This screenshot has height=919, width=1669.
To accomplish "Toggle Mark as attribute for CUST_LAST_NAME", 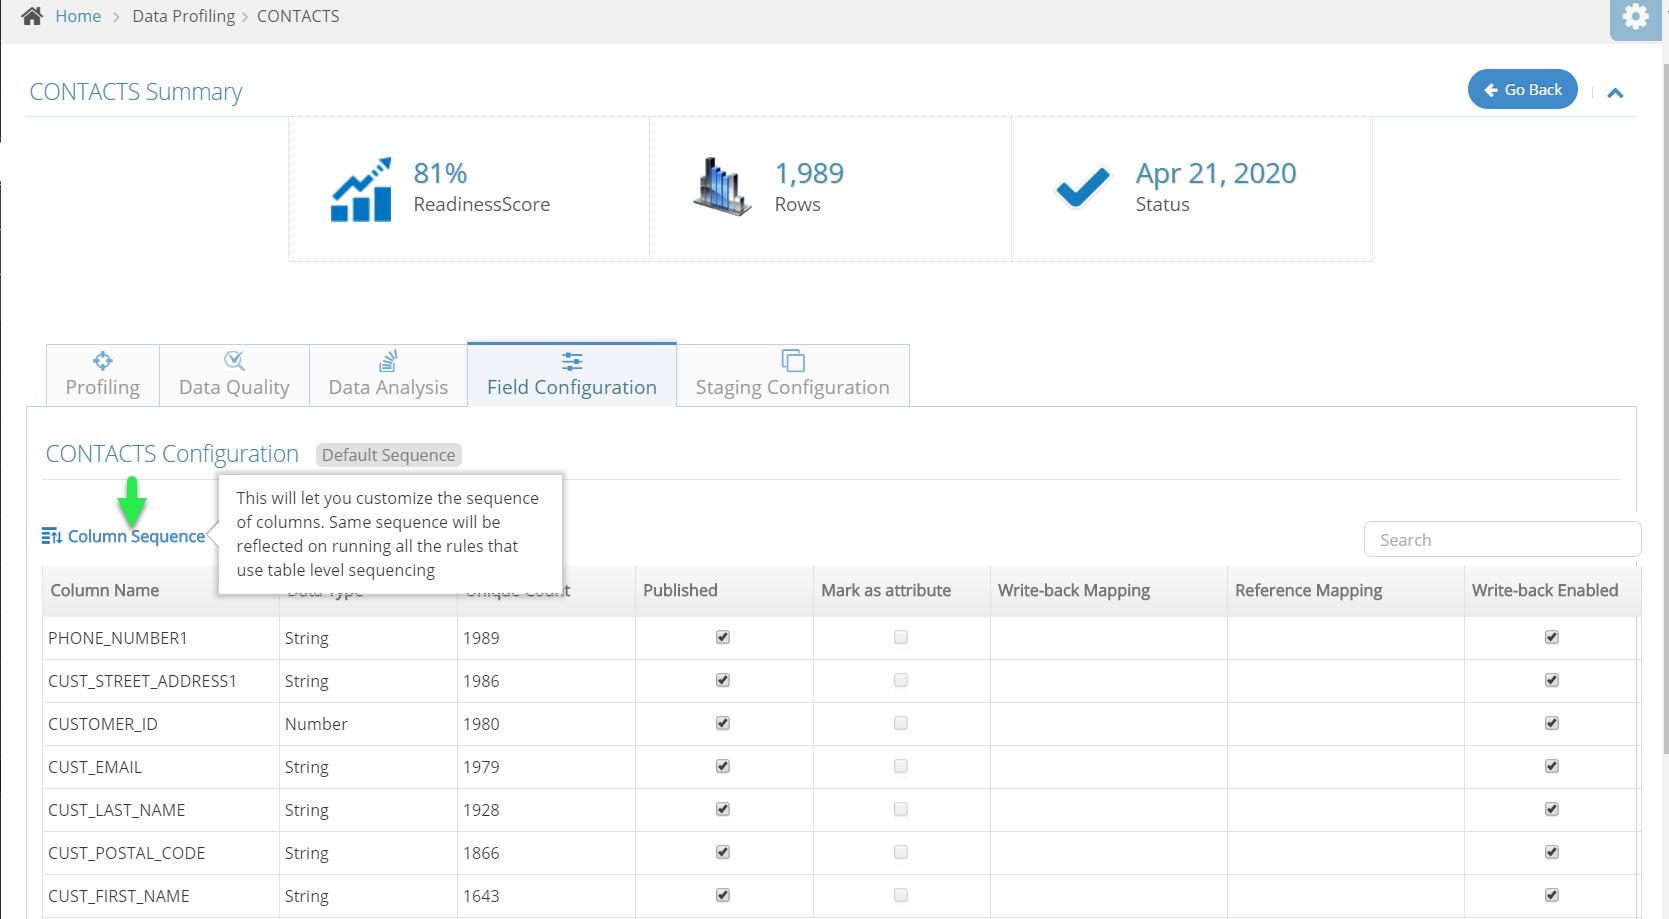I will (901, 809).
